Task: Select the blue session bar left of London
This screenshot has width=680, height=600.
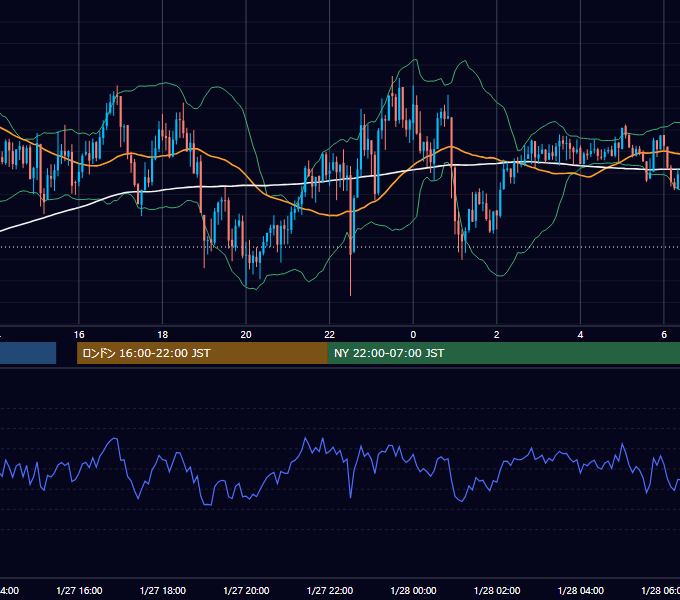Action: tap(28, 353)
